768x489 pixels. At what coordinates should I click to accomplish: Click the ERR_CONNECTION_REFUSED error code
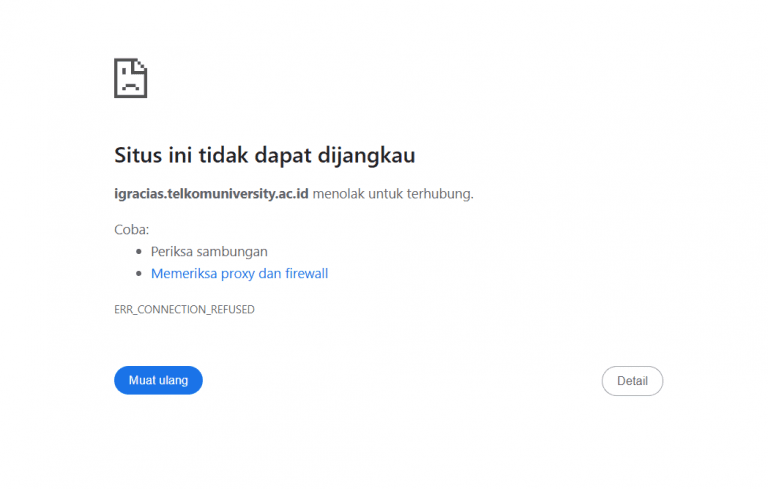point(184,310)
